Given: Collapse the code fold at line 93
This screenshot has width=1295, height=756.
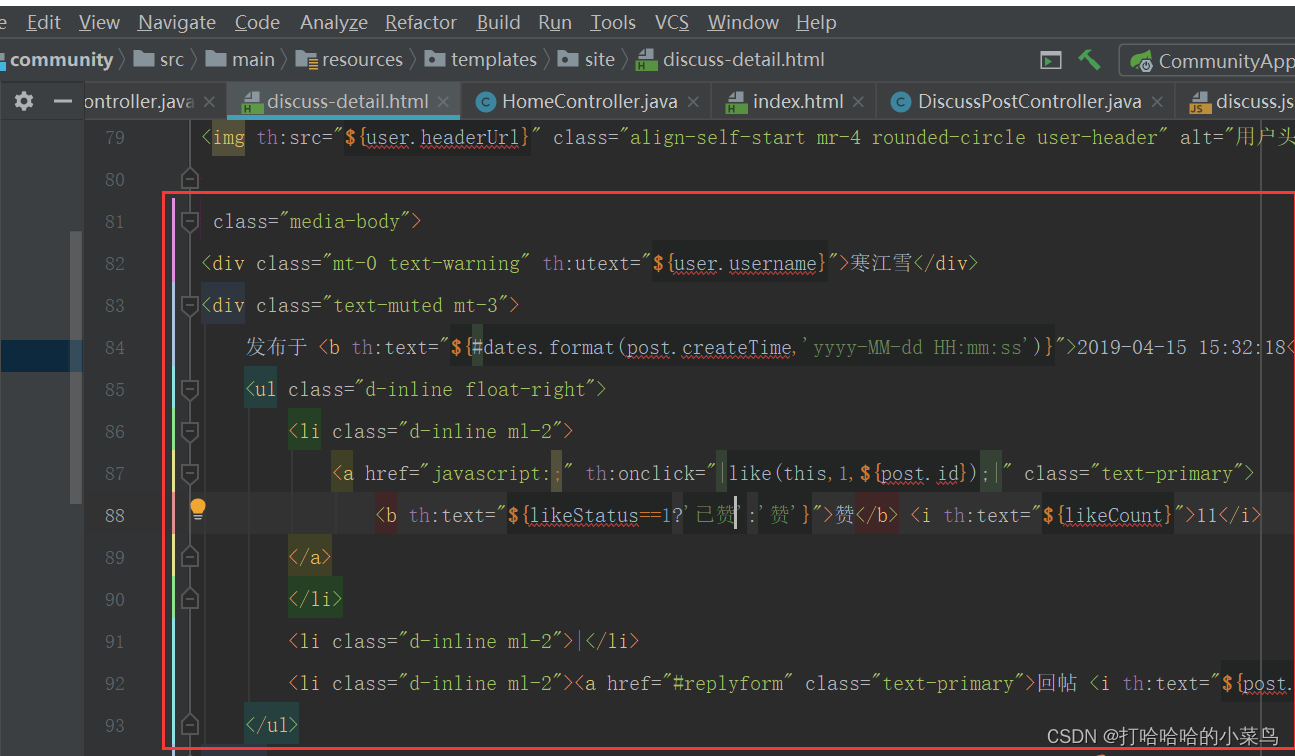Looking at the screenshot, I should pyautogui.click(x=190, y=725).
